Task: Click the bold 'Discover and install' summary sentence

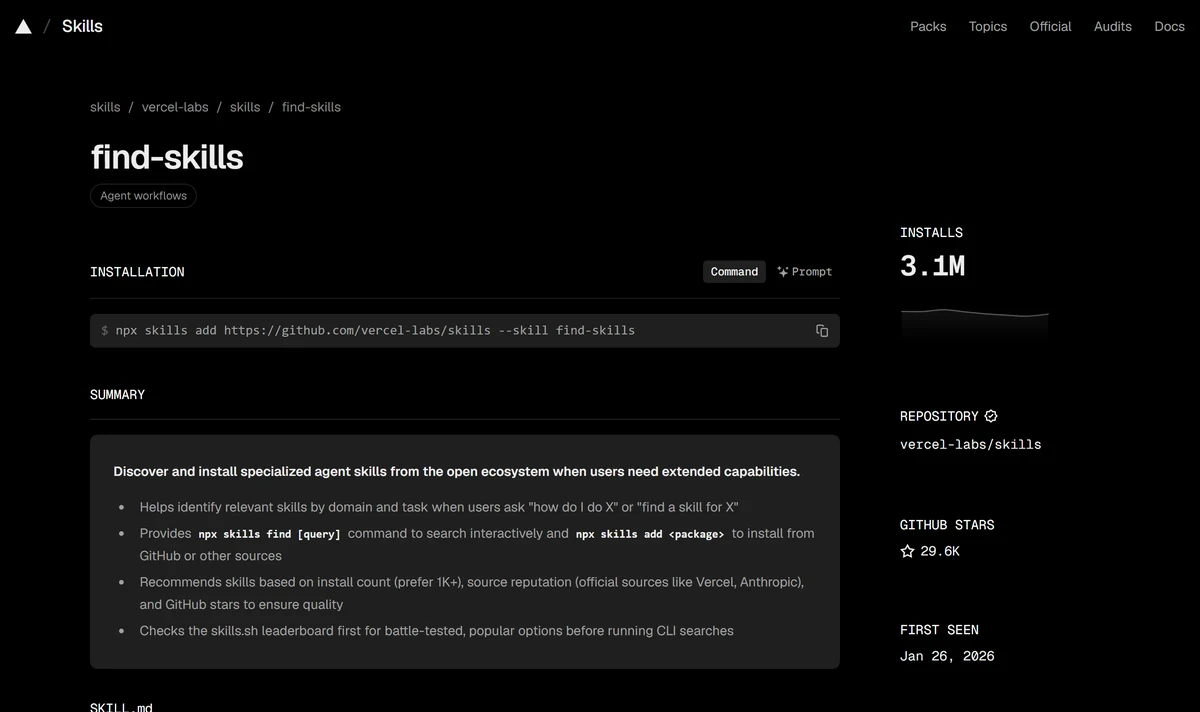Action: [x=456, y=471]
